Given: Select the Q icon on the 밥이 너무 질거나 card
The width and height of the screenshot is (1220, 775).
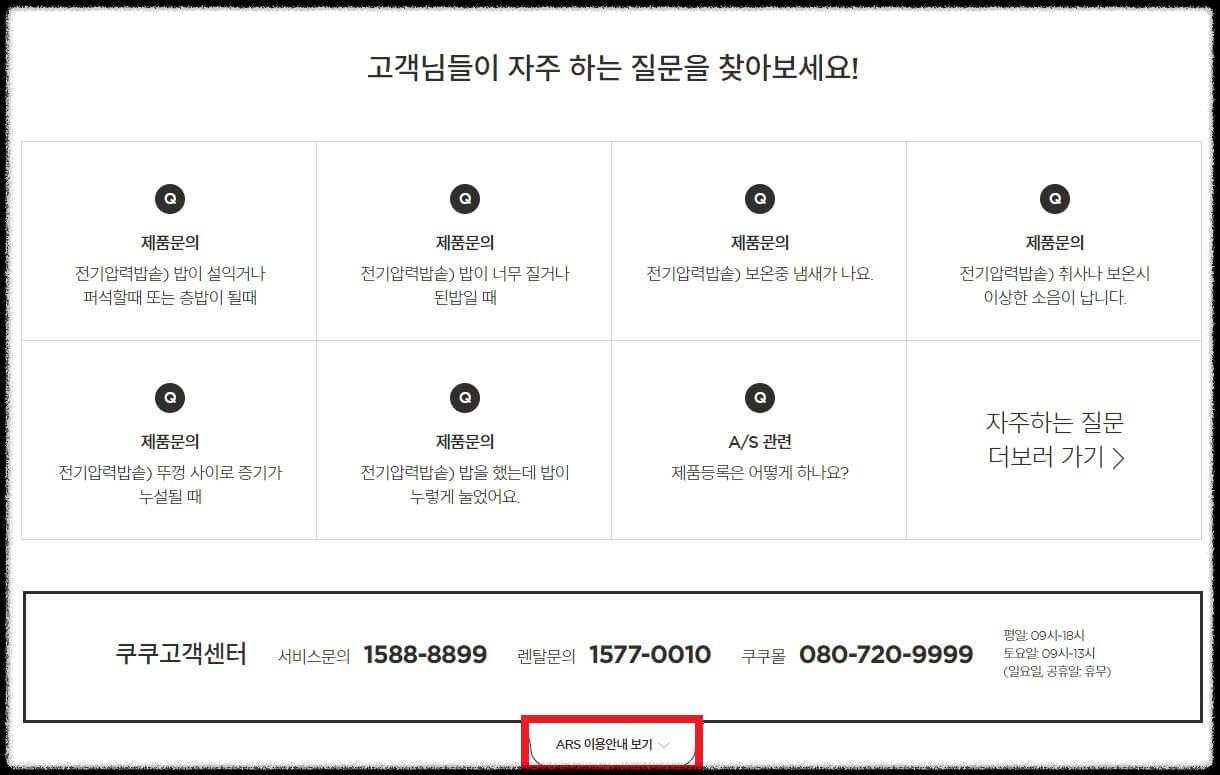Looking at the screenshot, I should [465, 198].
